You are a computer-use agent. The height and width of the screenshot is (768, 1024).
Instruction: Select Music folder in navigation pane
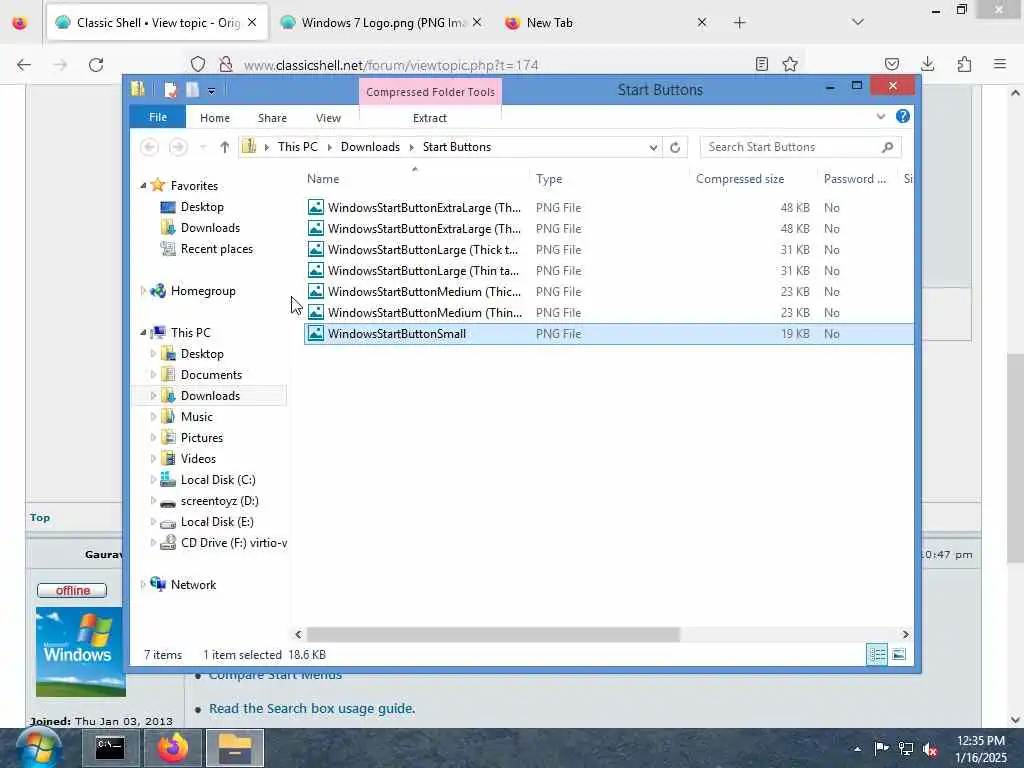pos(197,417)
